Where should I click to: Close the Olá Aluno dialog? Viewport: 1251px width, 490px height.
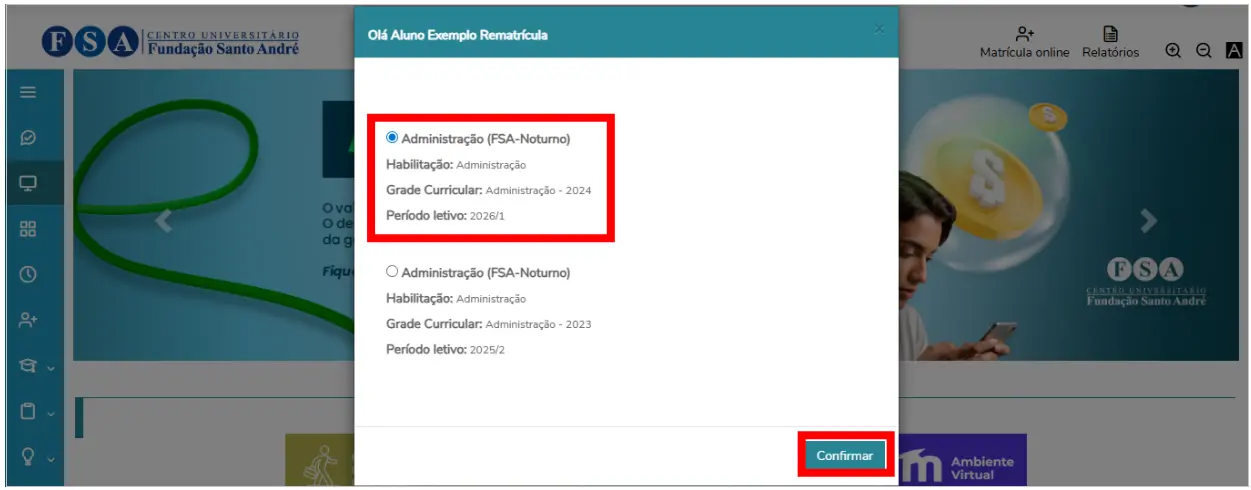point(879,30)
